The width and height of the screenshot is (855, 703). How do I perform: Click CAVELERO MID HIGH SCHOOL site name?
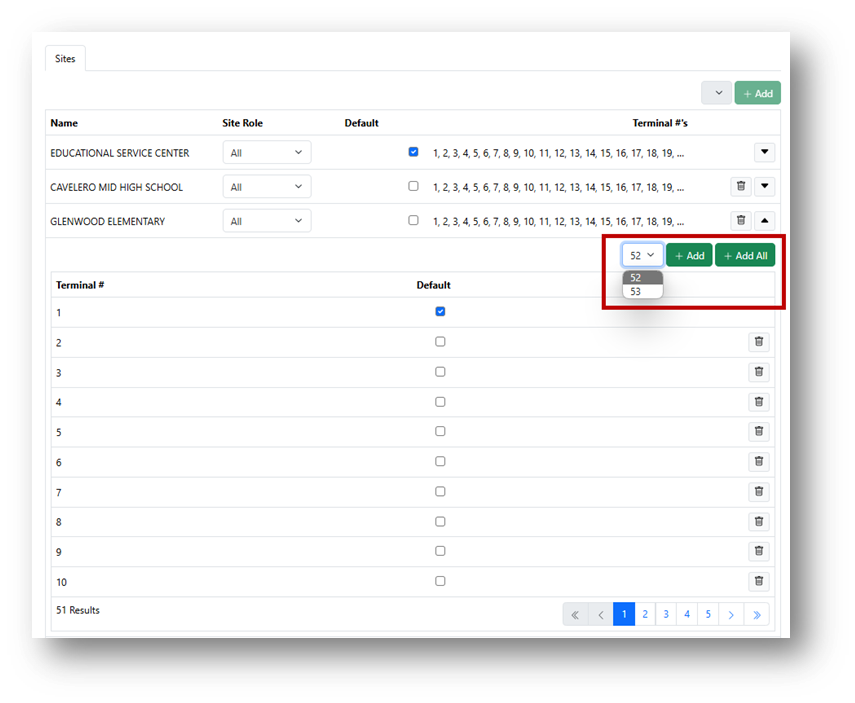[117, 188]
